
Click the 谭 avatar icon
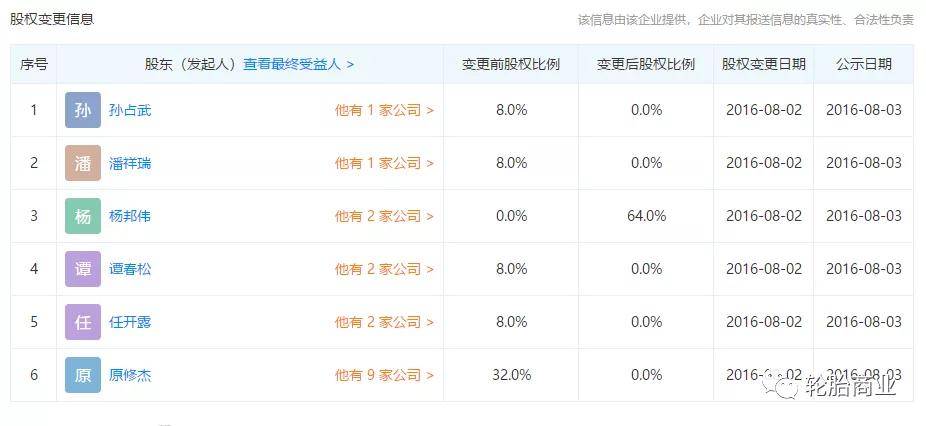tap(83, 269)
